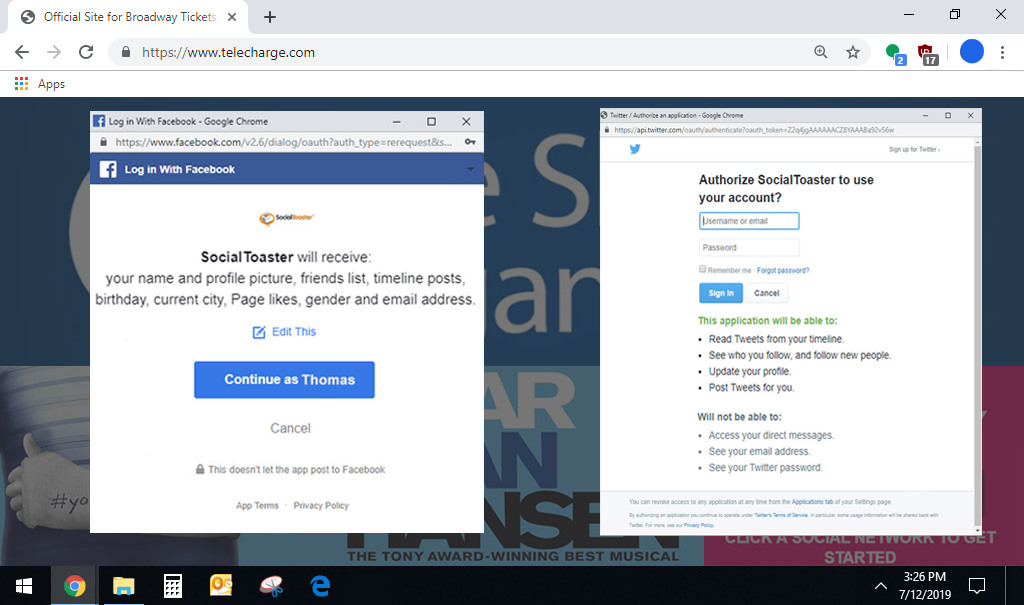Open Outlook from the taskbar

(221, 586)
